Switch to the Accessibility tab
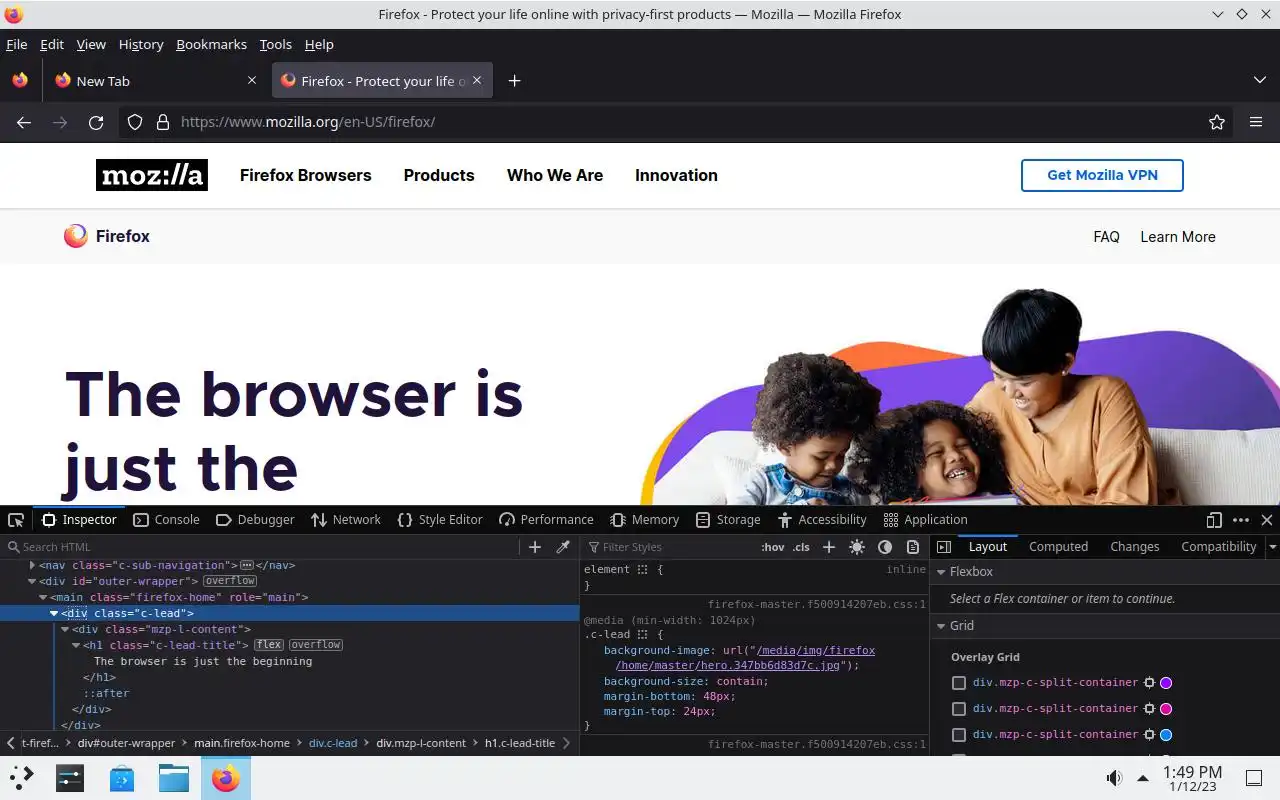Viewport: 1280px width, 800px height. point(822,520)
